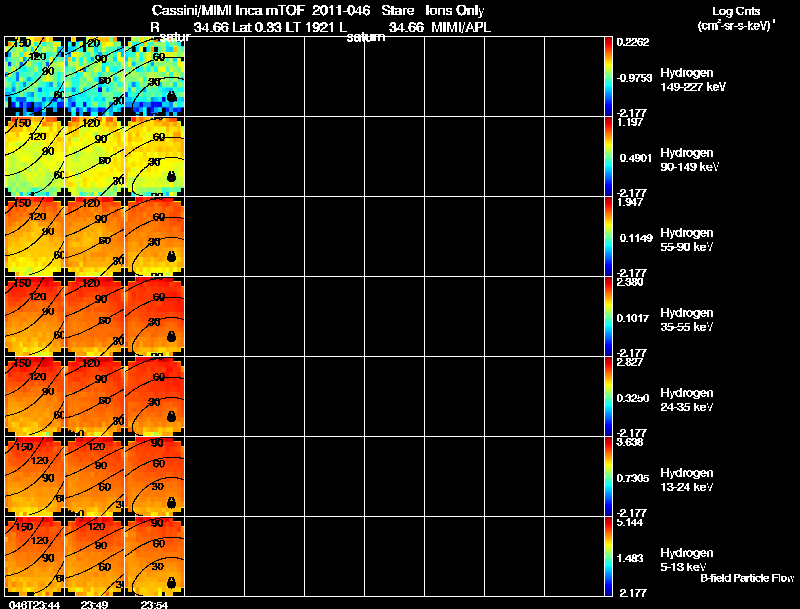This screenshot has width=800, height=609.
Task: Click the color bar for Hydrogen 5-13 keV
Action: [x=608, y=557]
